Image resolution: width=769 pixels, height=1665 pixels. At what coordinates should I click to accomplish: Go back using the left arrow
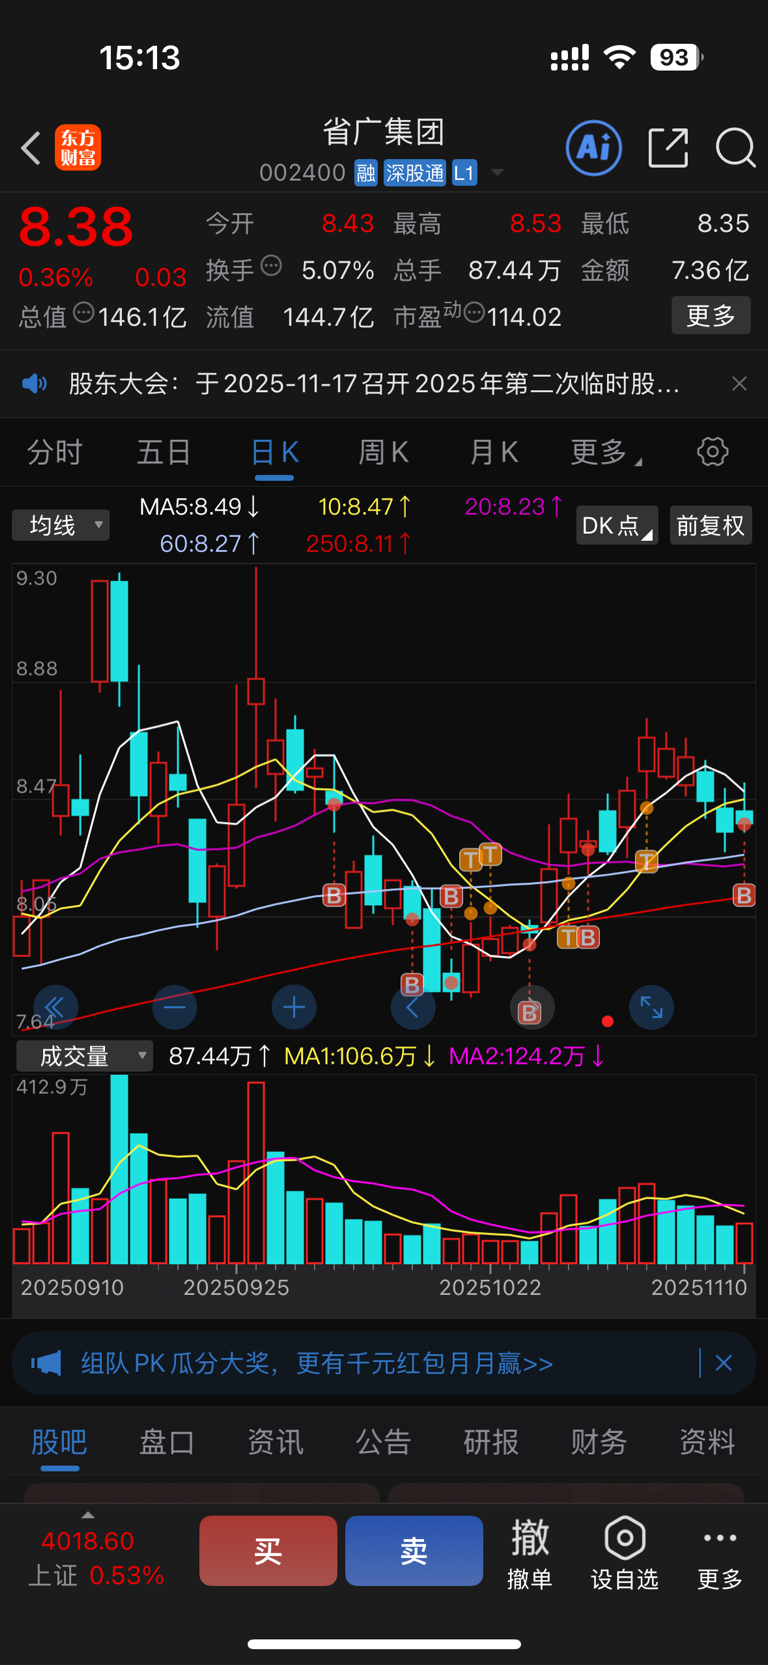(x=31, y=149)
